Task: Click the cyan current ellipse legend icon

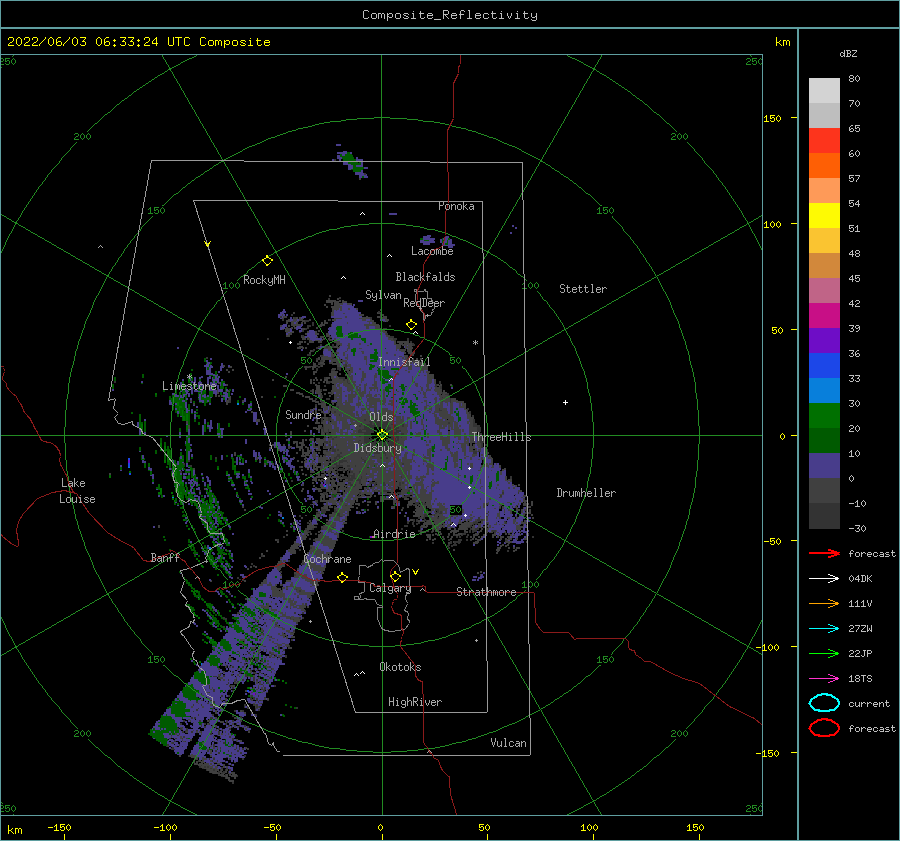Action: [824, 703]
